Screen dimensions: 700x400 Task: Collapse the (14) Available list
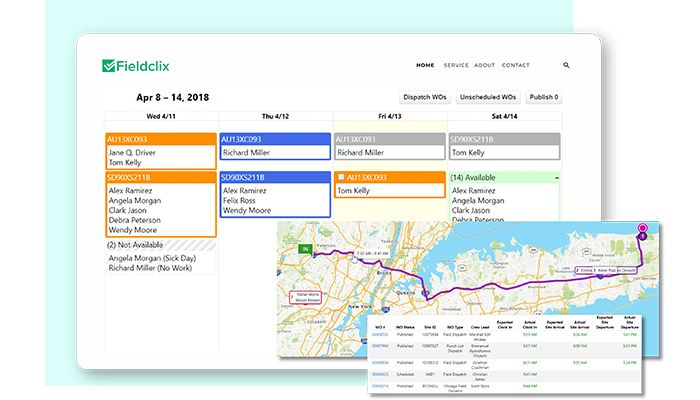coord(556,177)
